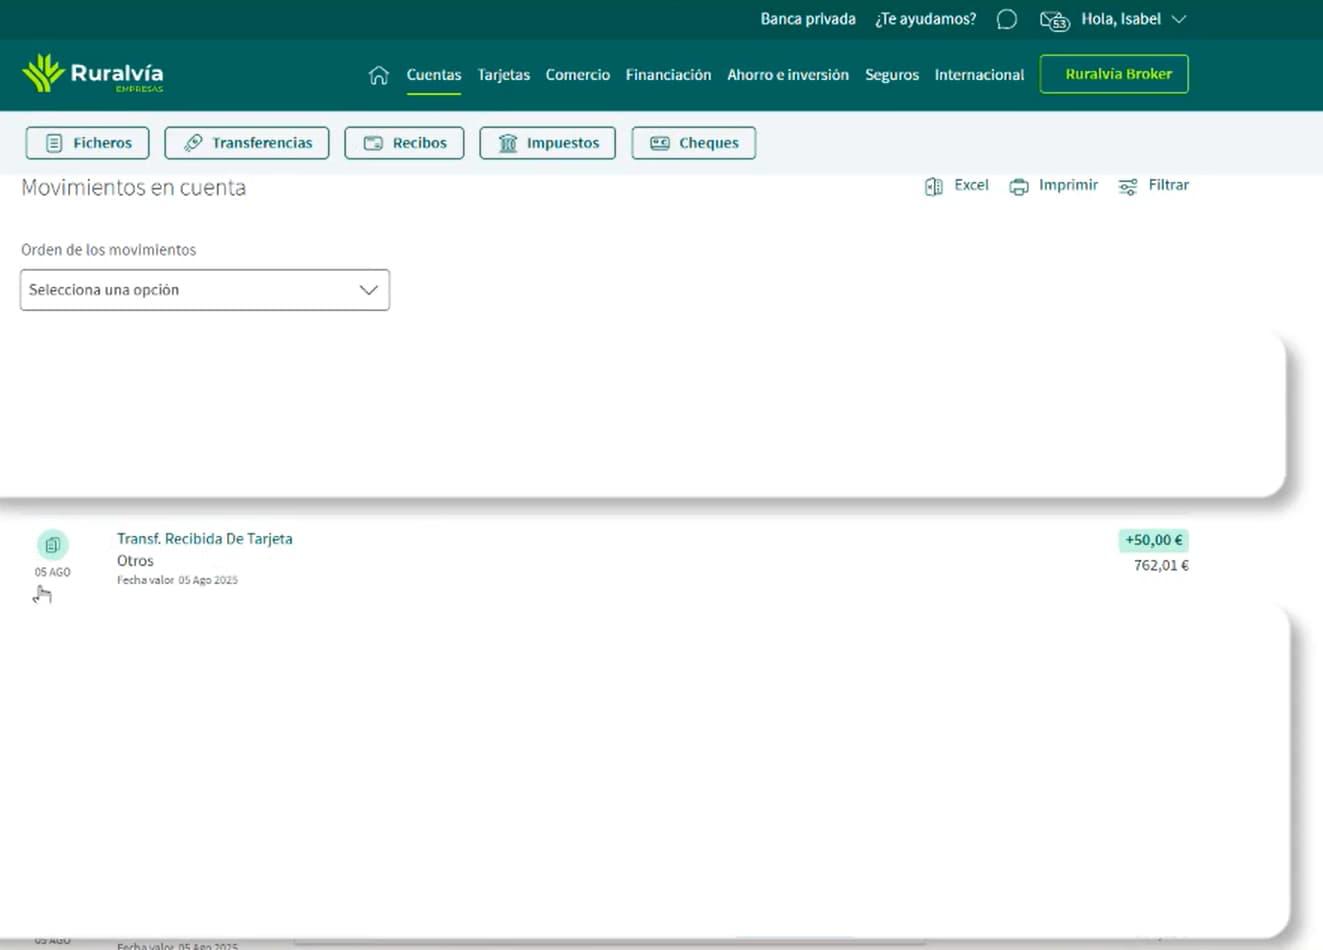1323x950 pixels.
Task: Click the Fecha valor 05 Ago 2025 text
Action: coord(177,580)
